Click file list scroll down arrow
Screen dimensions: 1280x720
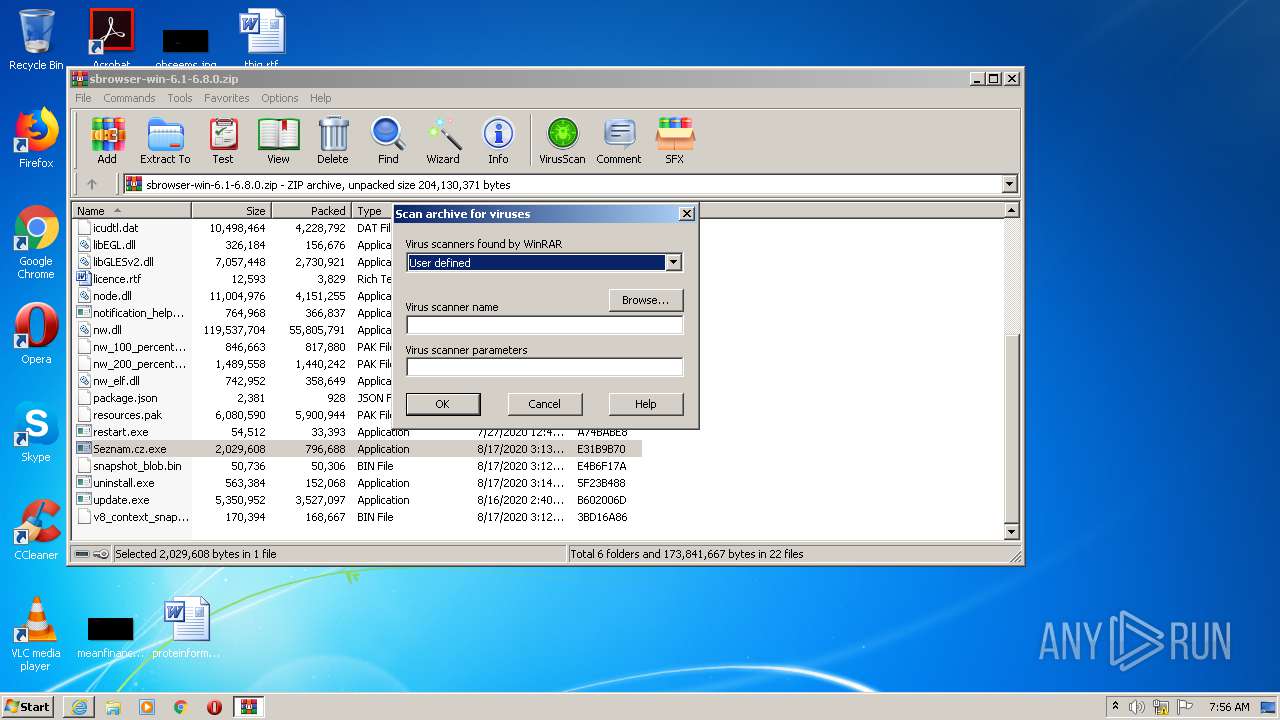[x=1011, y=532]
